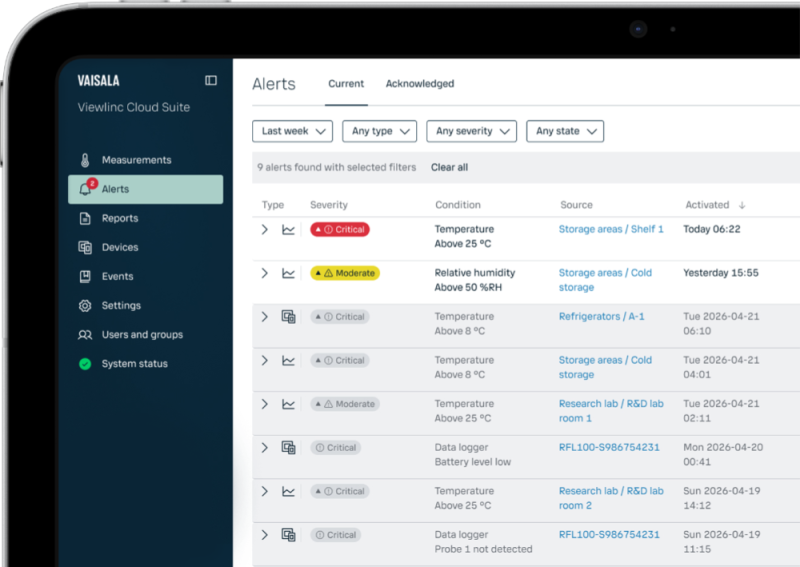Viewport: 800px width, 567px height.
Task: Open the Events icon in sidebar
Action: [x=85, y=277]
